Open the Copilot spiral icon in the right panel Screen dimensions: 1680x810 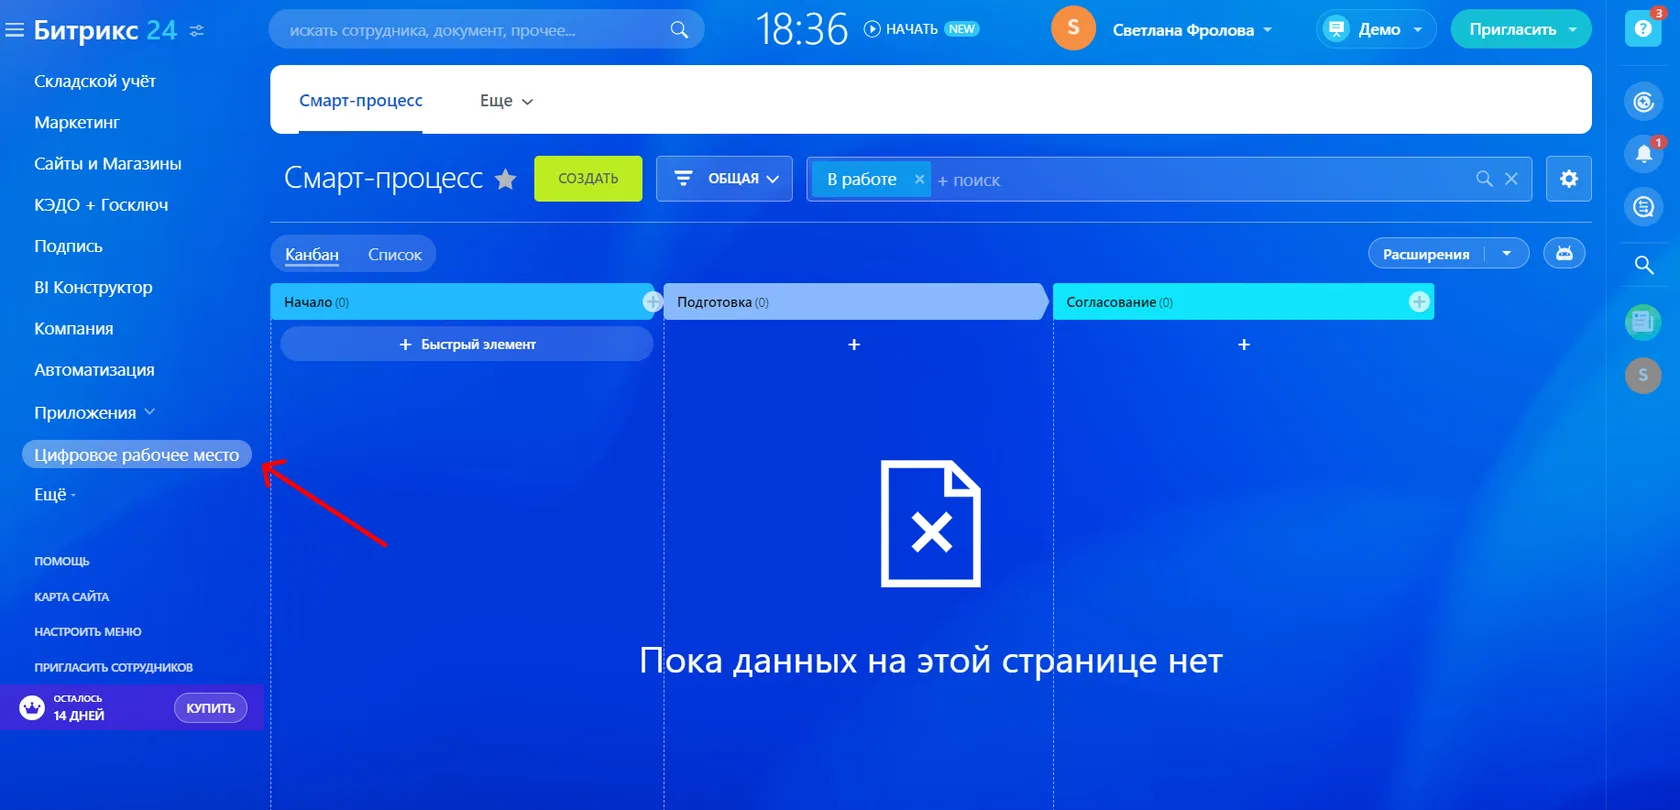(x=1643, y=101)
